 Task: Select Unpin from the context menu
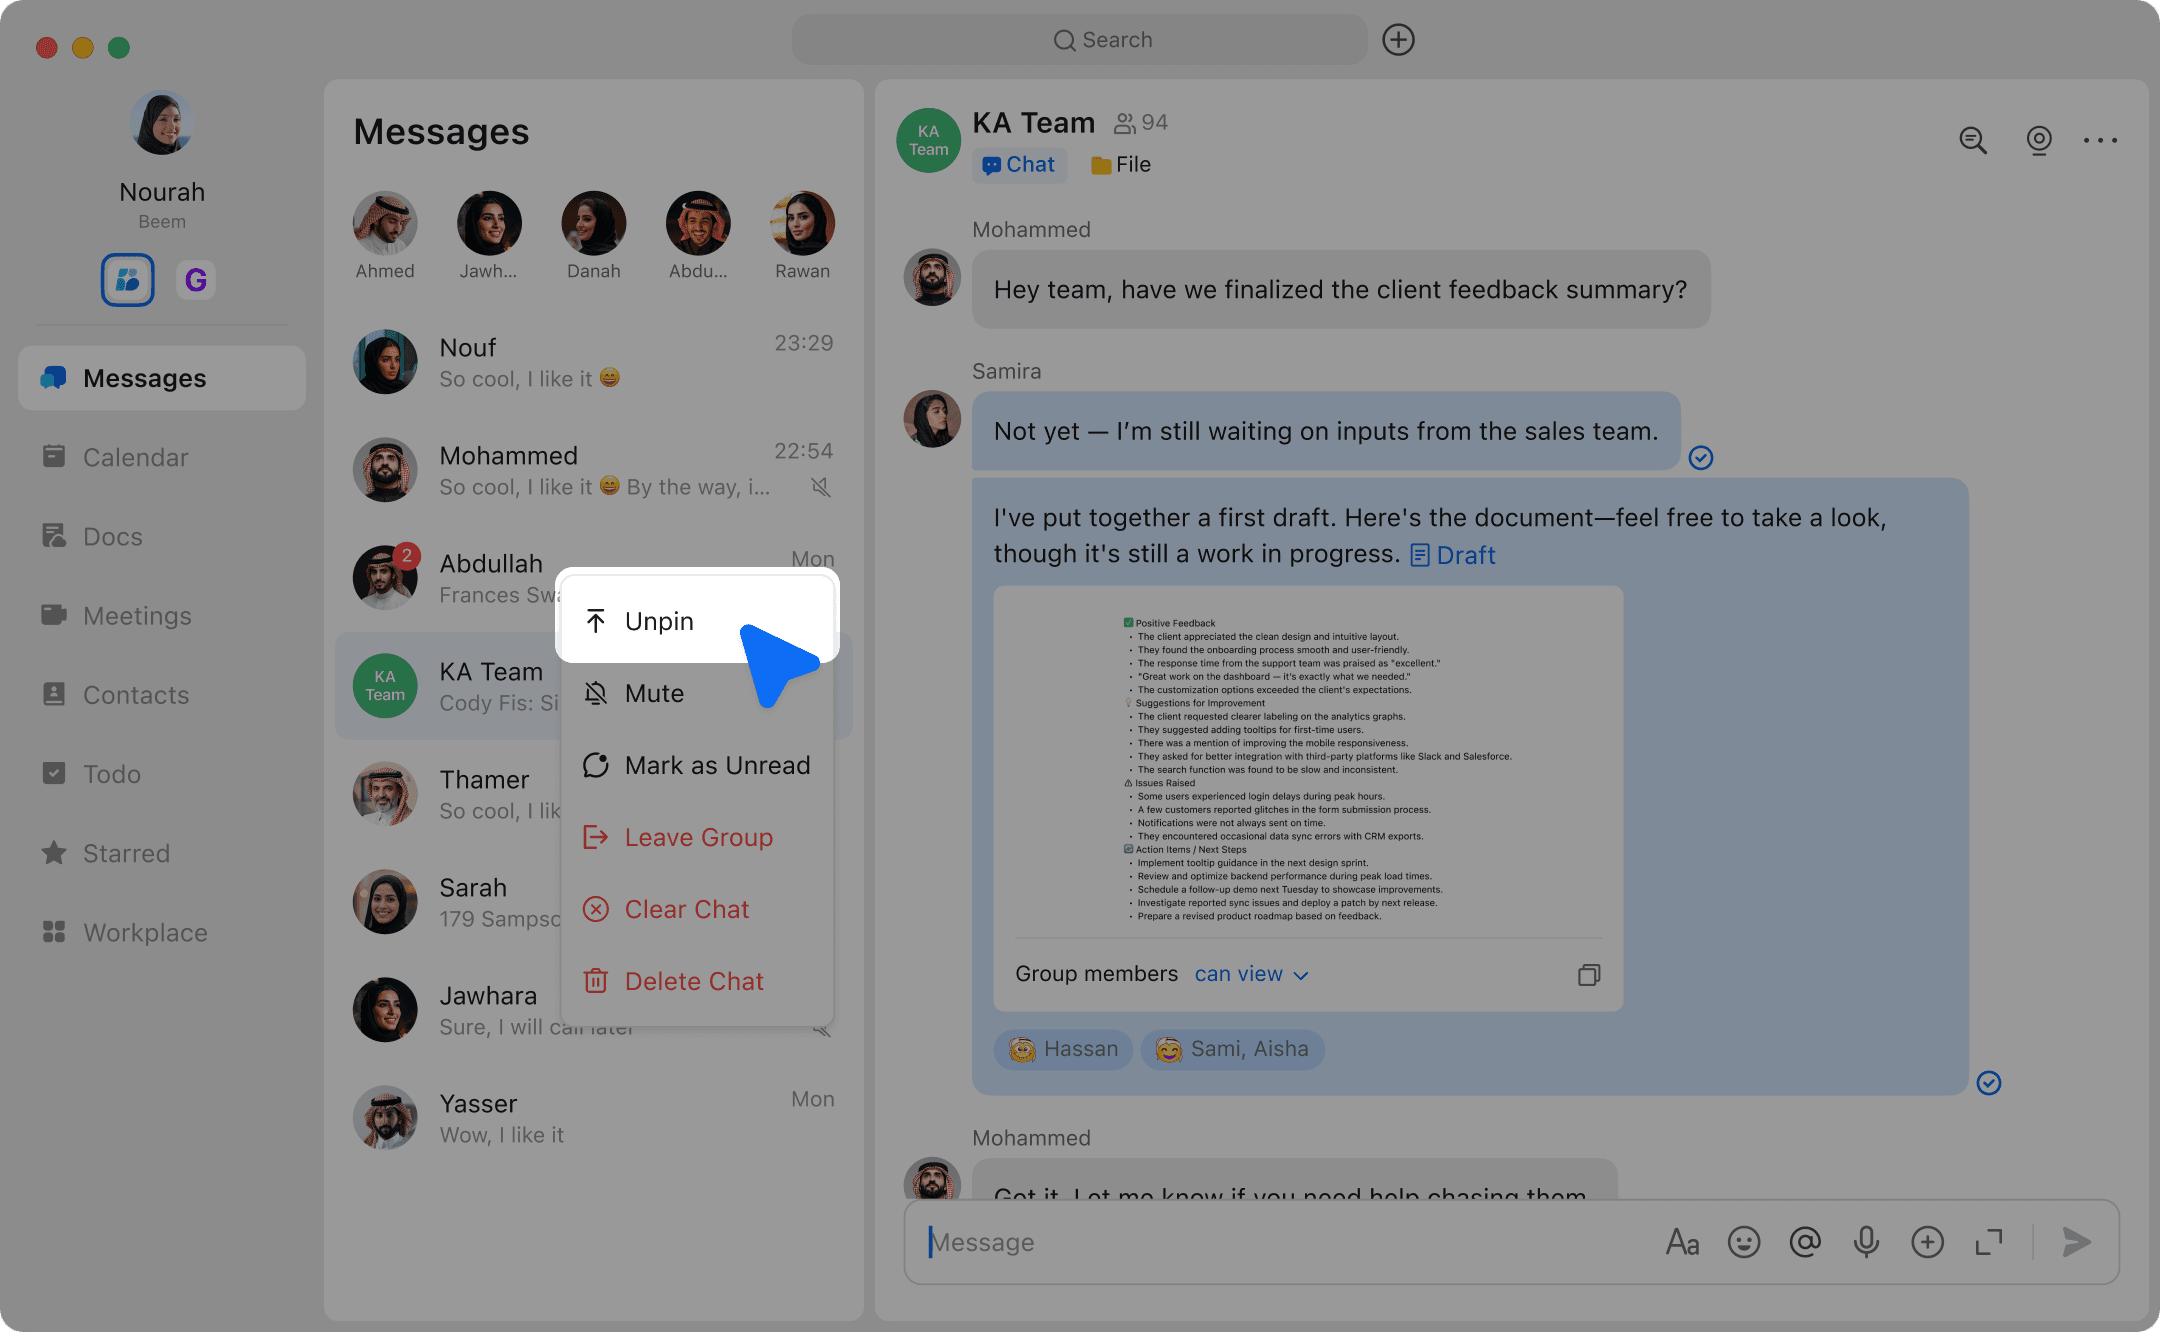click(x=658, y=621)
